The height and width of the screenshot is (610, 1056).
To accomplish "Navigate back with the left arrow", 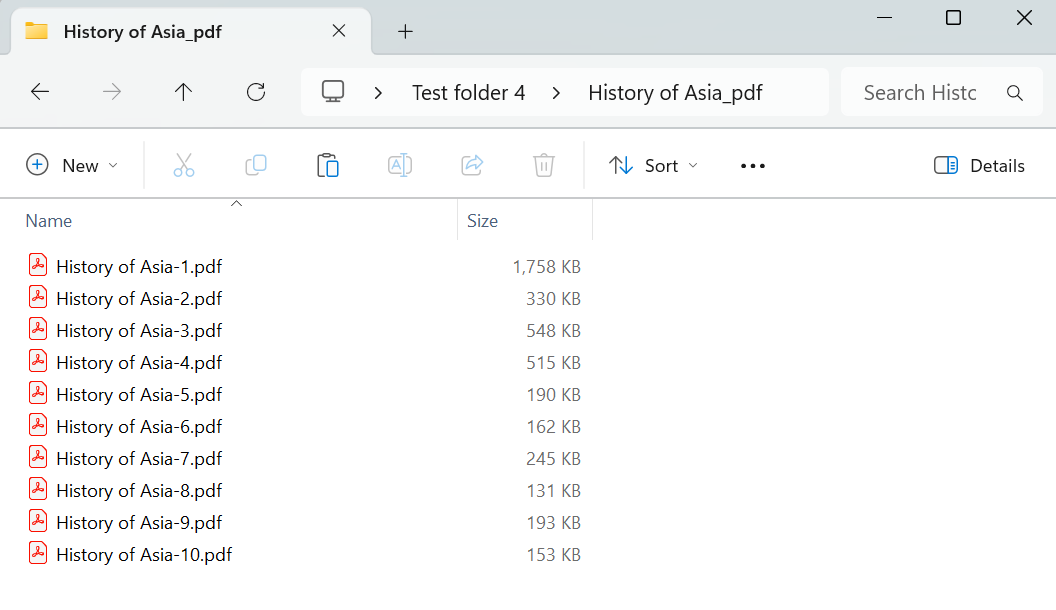I will [40, 93].
